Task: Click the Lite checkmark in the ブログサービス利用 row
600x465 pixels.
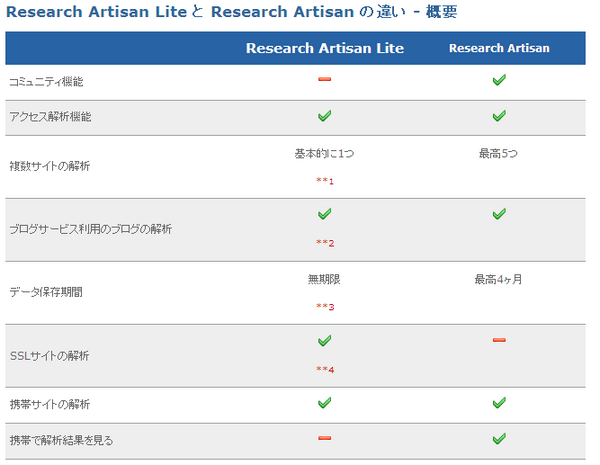Action: 324,214
